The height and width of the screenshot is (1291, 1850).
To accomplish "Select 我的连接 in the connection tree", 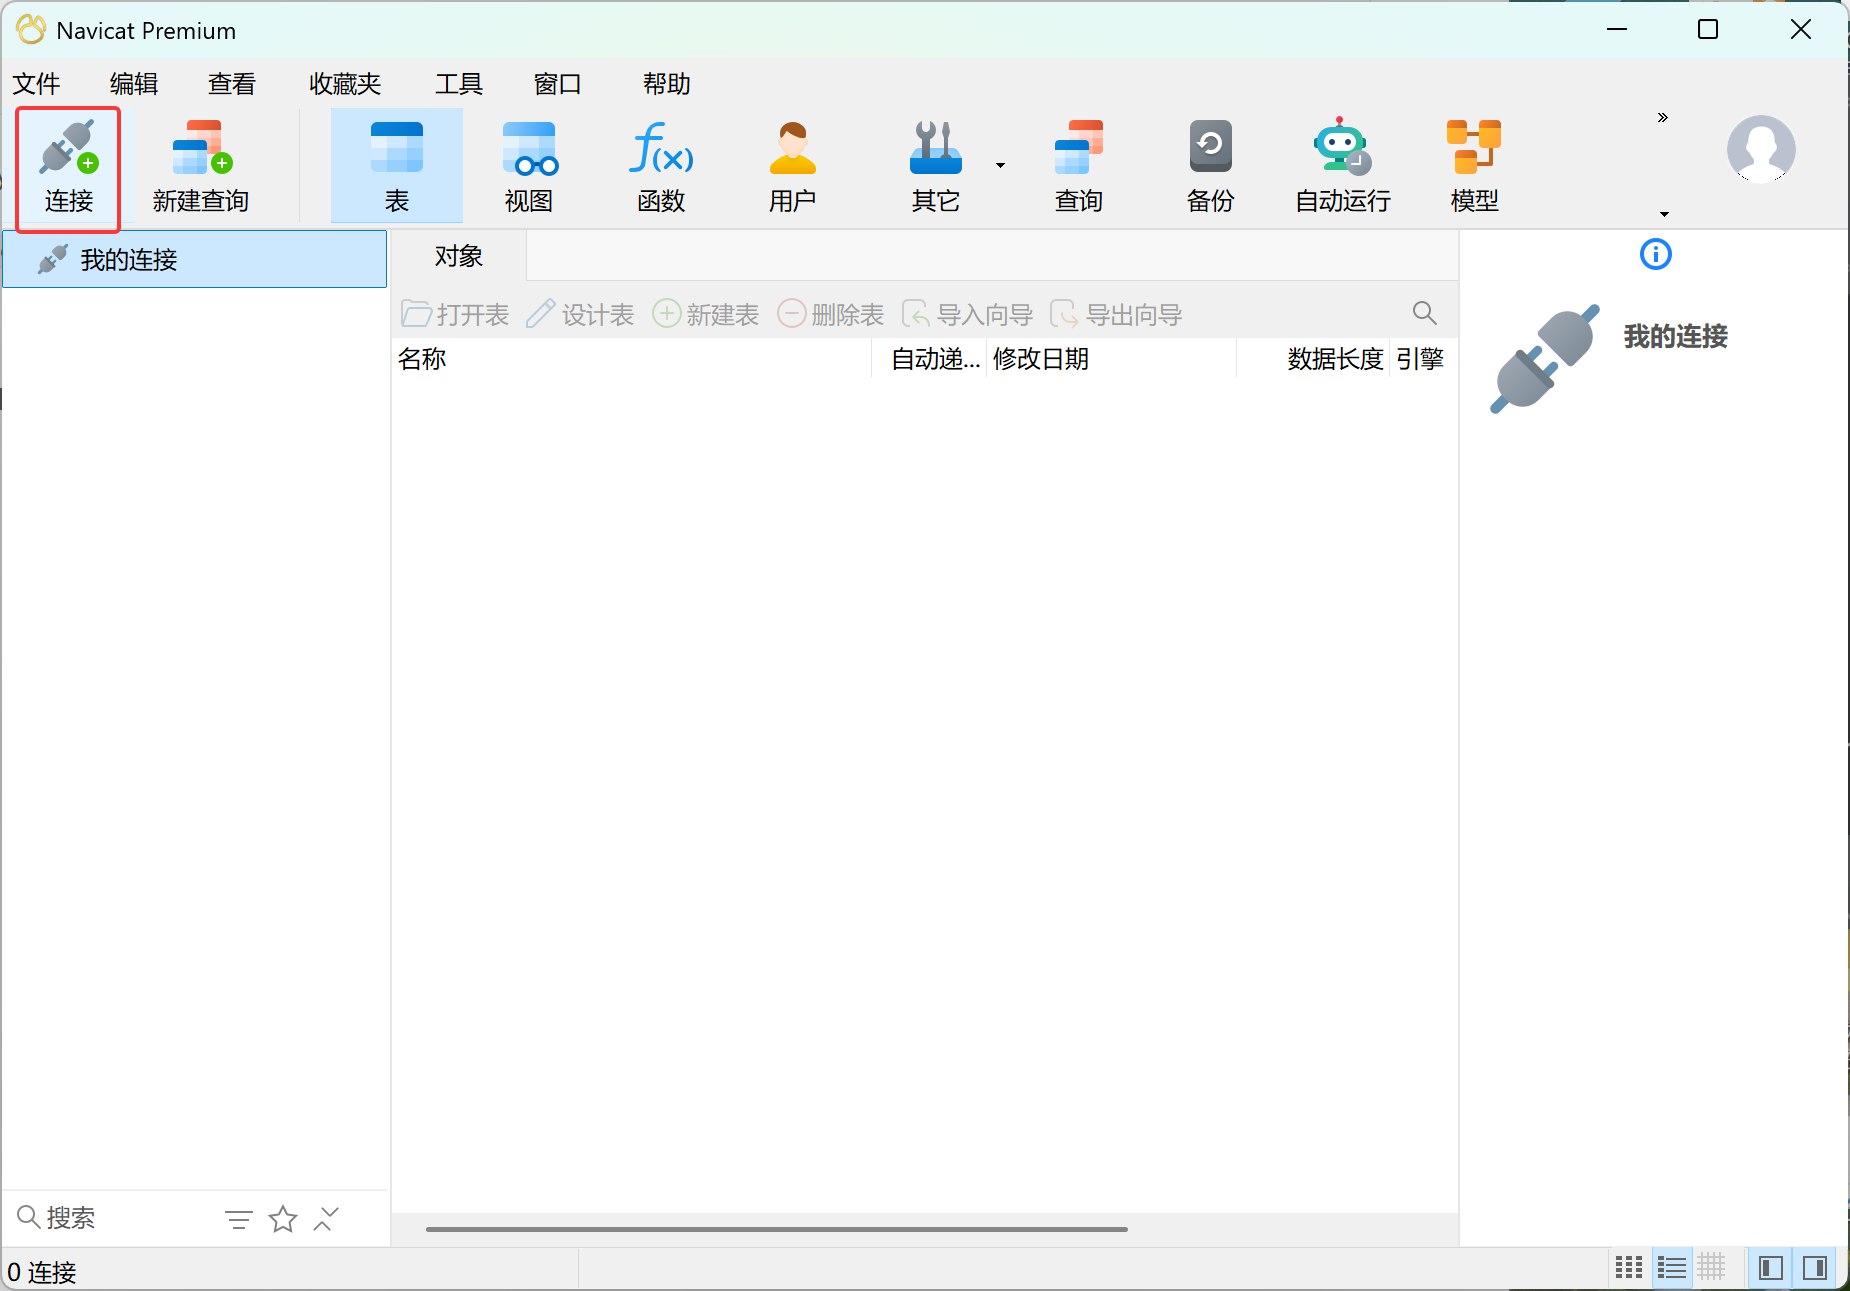I will click(195, 260).
